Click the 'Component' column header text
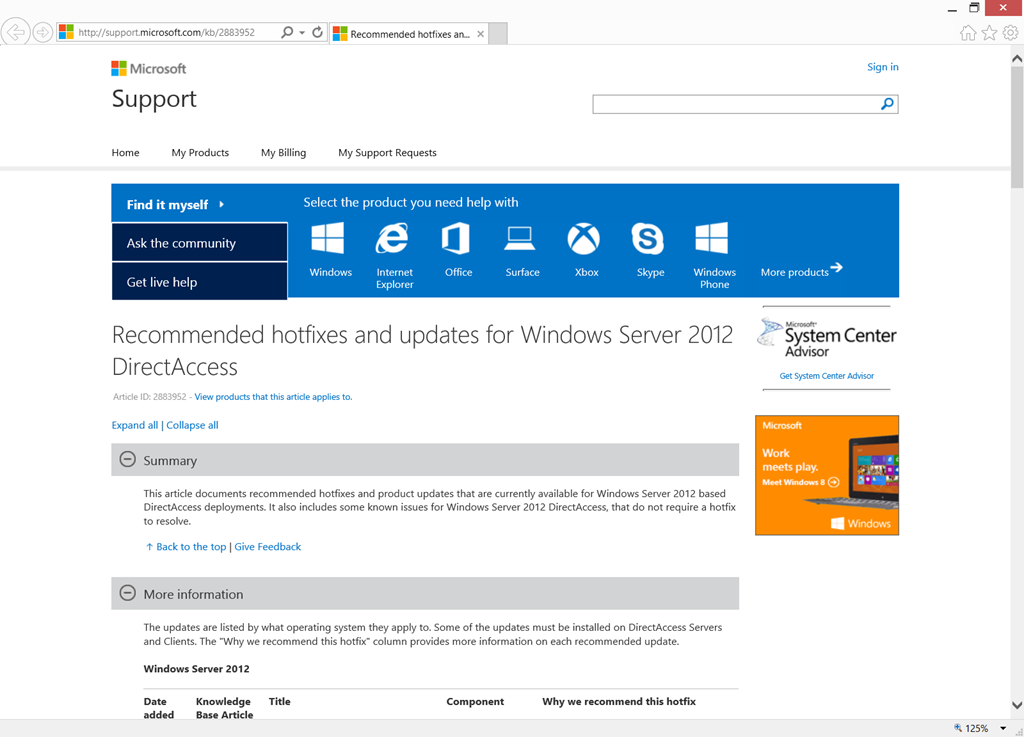 coord(475,702)
